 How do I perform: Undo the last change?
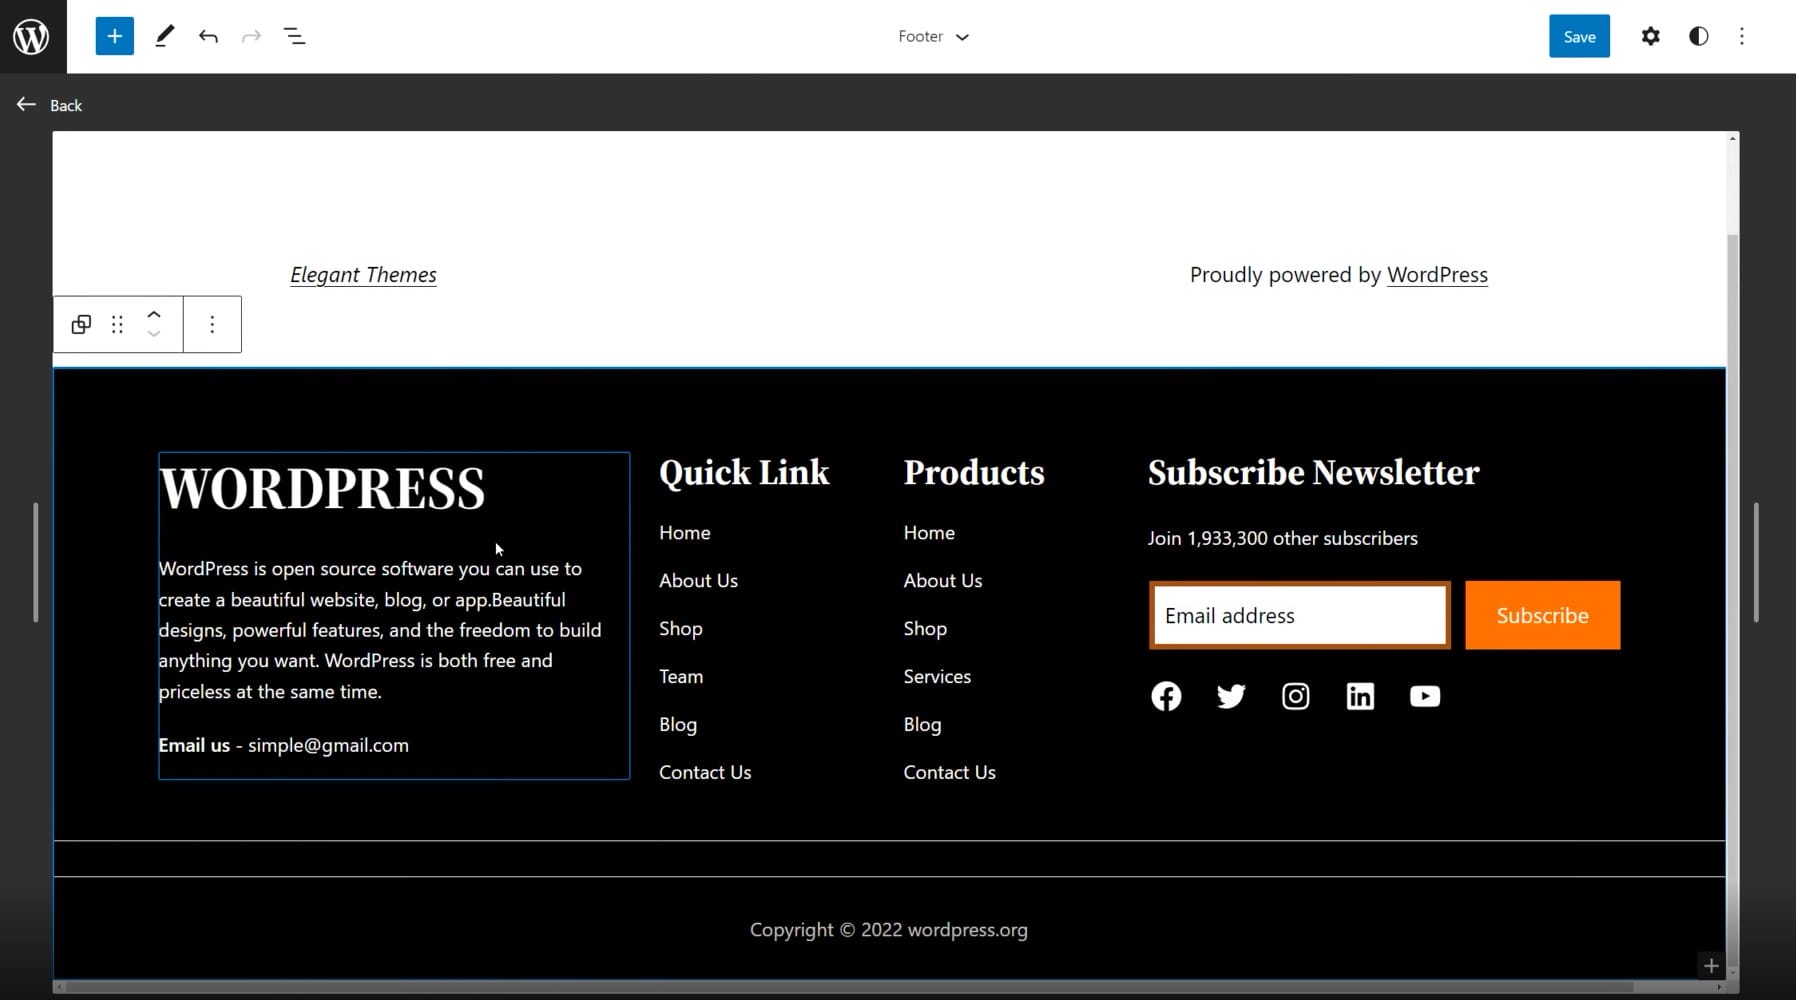[x=208, y=36]
